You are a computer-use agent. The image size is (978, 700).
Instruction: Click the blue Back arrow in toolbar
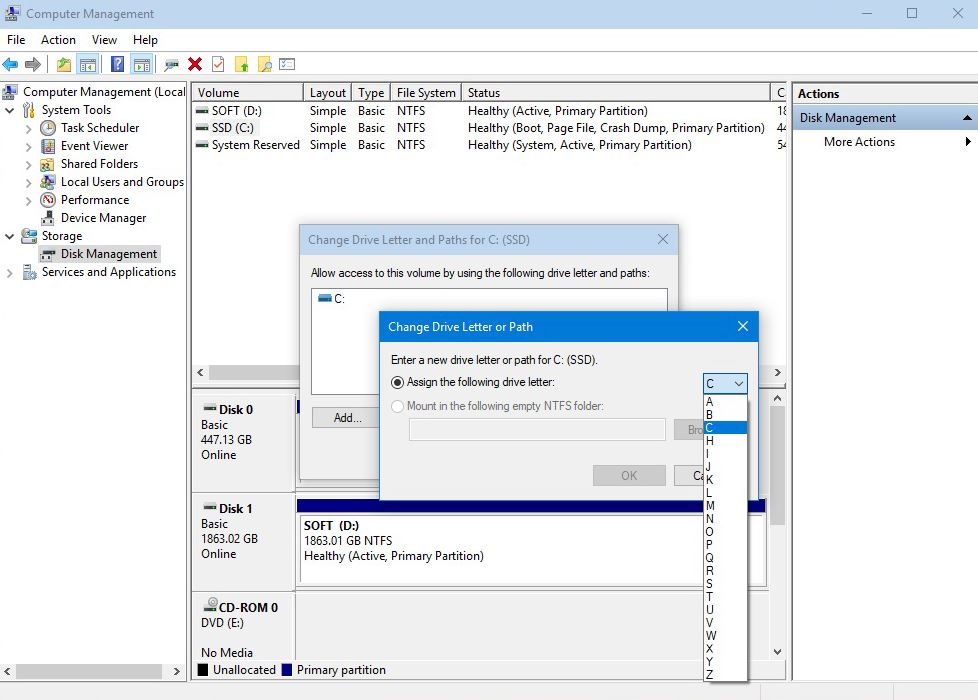click(10, 65)
